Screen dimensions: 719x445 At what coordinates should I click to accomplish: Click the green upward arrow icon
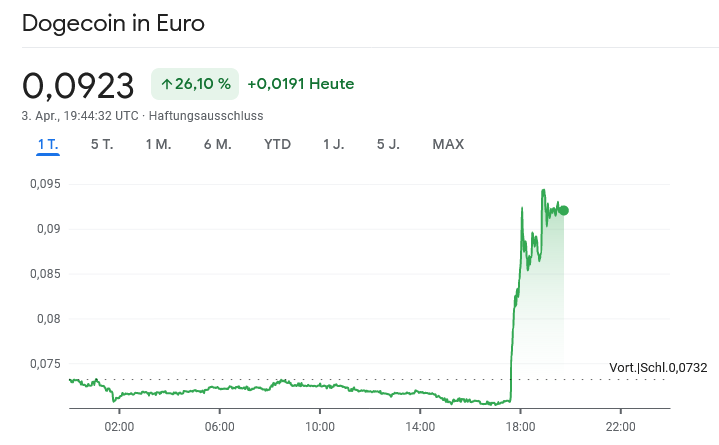tap(166, 84)
